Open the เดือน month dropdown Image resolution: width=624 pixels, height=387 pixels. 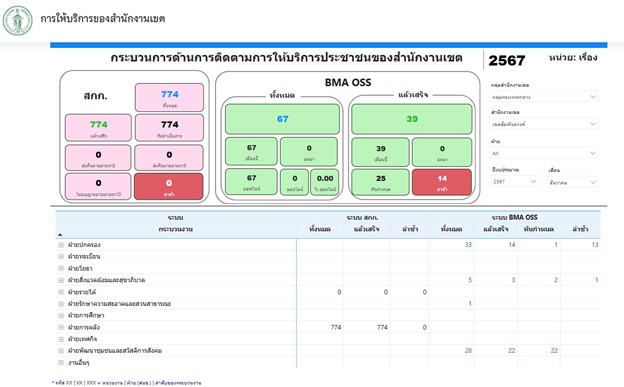(x=573, y=182)
